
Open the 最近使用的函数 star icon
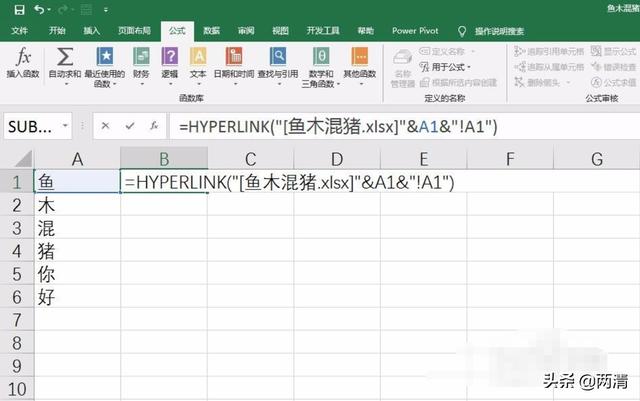click(105, 56)
